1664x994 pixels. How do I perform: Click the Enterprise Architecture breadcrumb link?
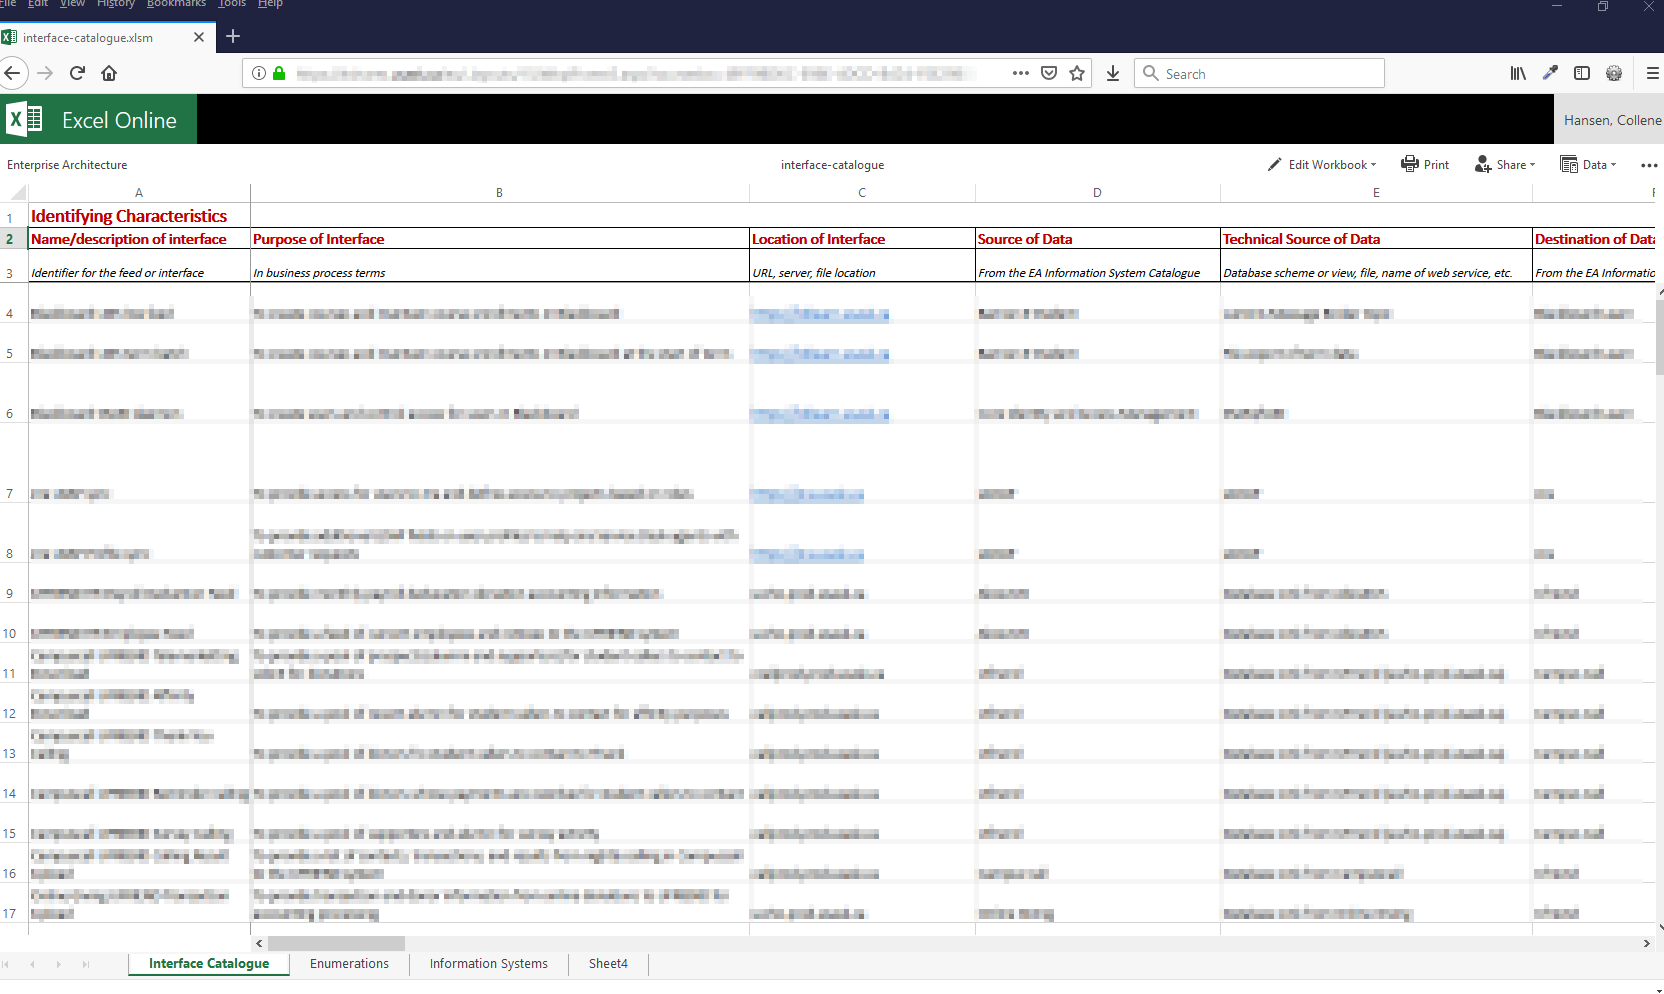pyautogui.click(x=67, y=165)
